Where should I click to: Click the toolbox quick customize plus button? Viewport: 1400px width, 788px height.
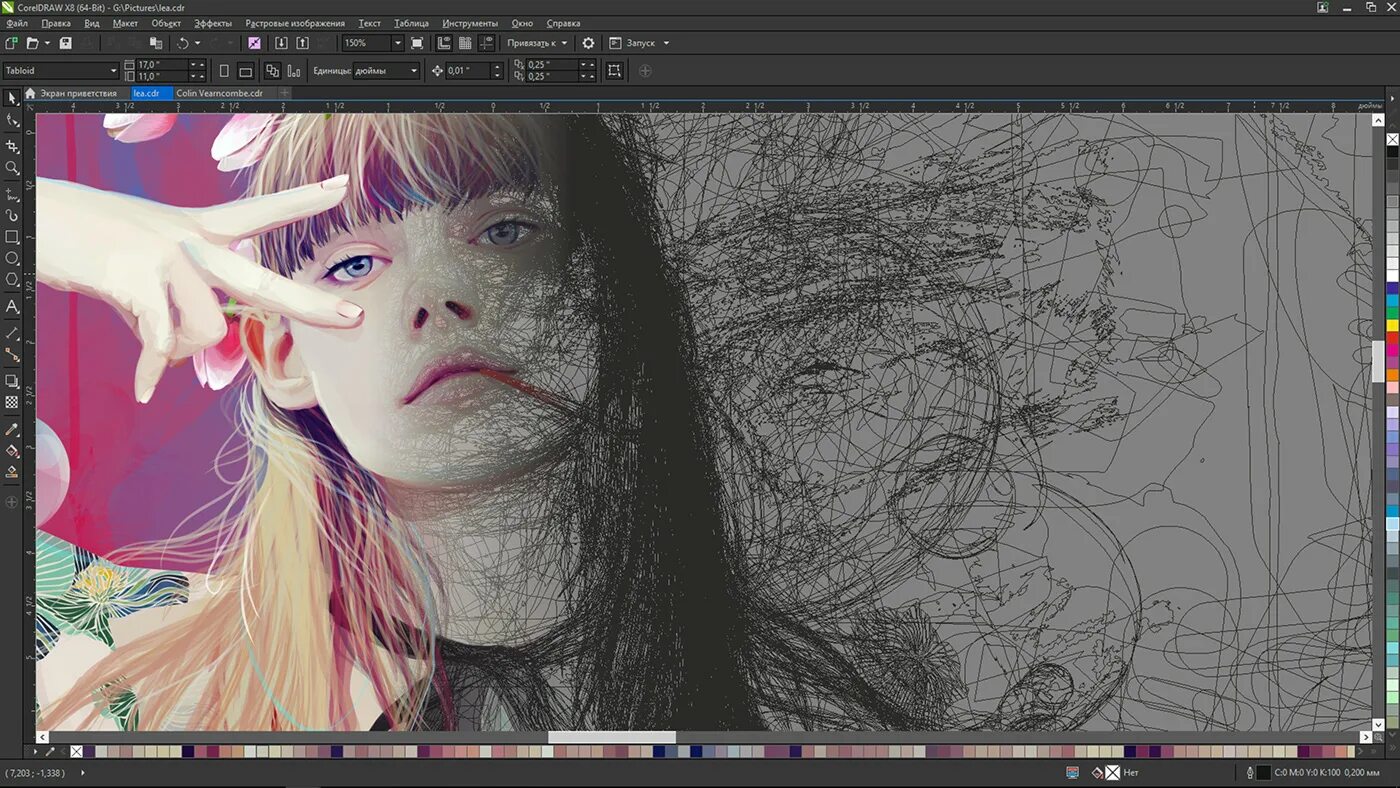click(12, 502)
